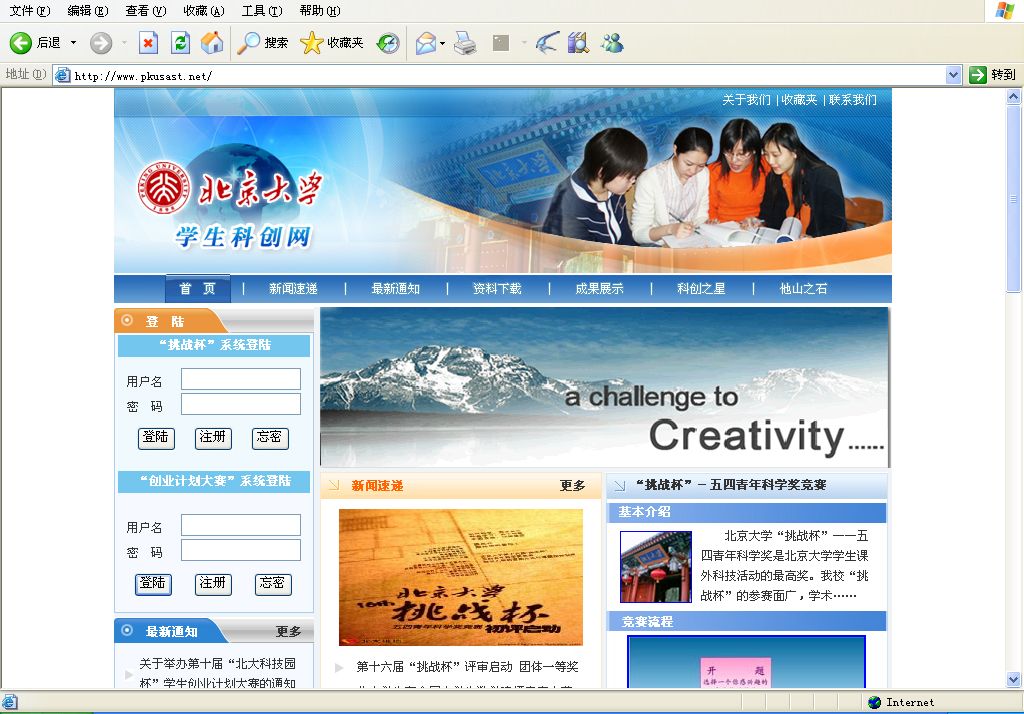Open the 关于我们 link in the header
This screenshot has width=1024, height=714.
click(746, 100)
